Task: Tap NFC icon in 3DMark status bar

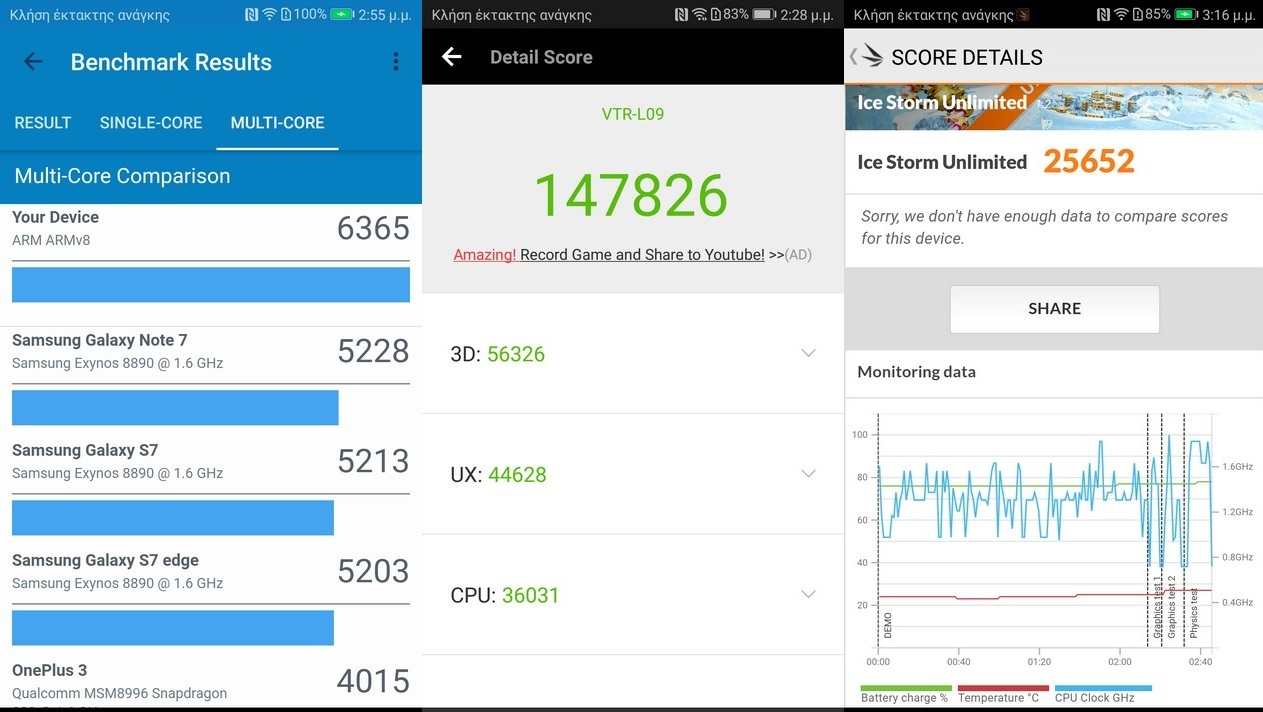Action: 1103,15
